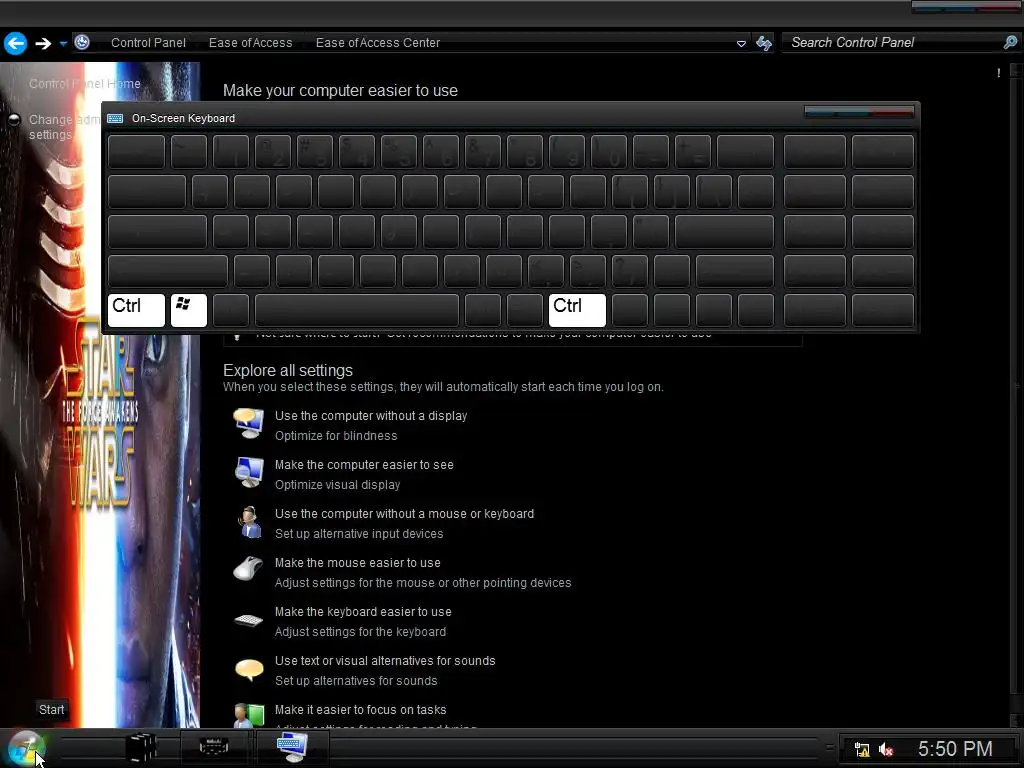Open Control Panel Home link
Viewport: 1024px width, 768px height.
(x=84, y=84)
